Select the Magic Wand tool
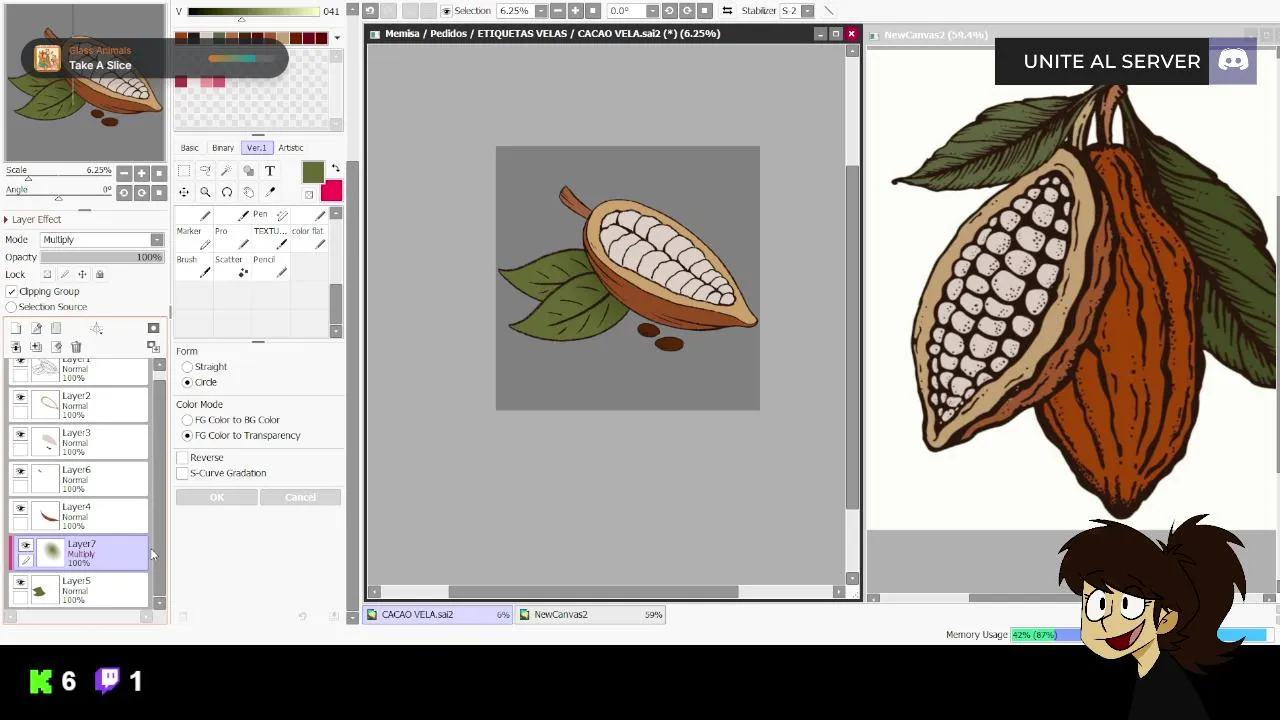Screen dimensions: 1280x720 coord(227,171)
